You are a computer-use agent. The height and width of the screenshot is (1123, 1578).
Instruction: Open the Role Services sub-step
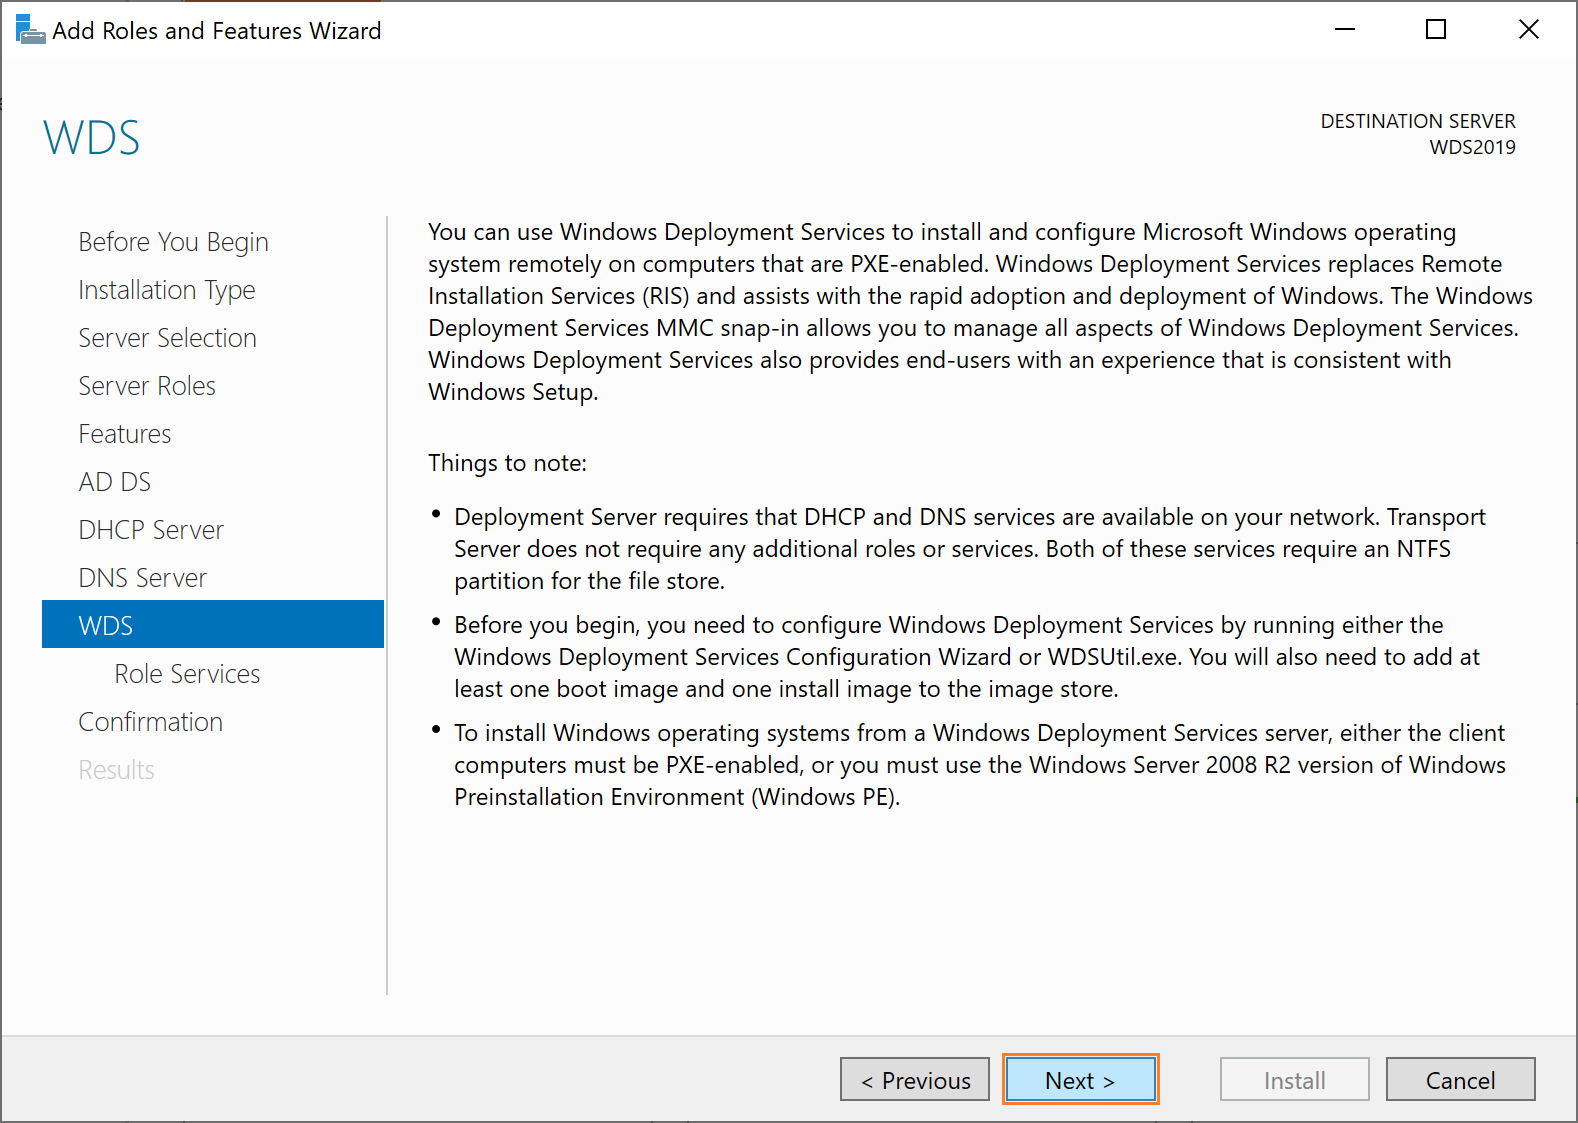[x=187, y=674]
